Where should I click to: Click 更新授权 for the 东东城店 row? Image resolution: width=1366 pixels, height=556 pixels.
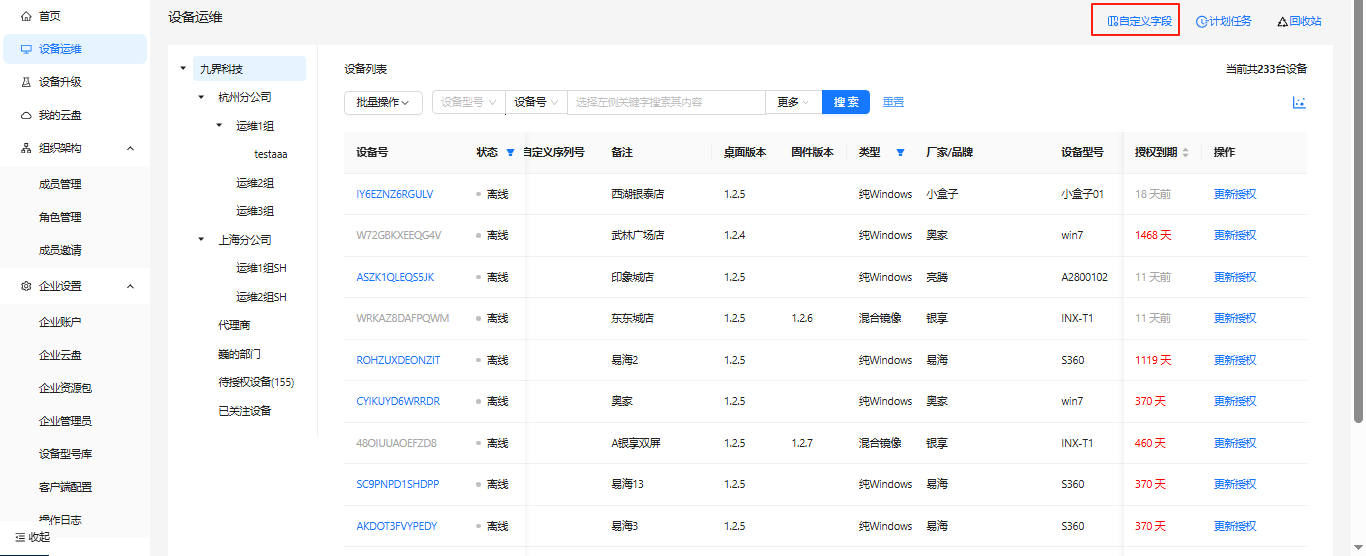(1235, 318)
